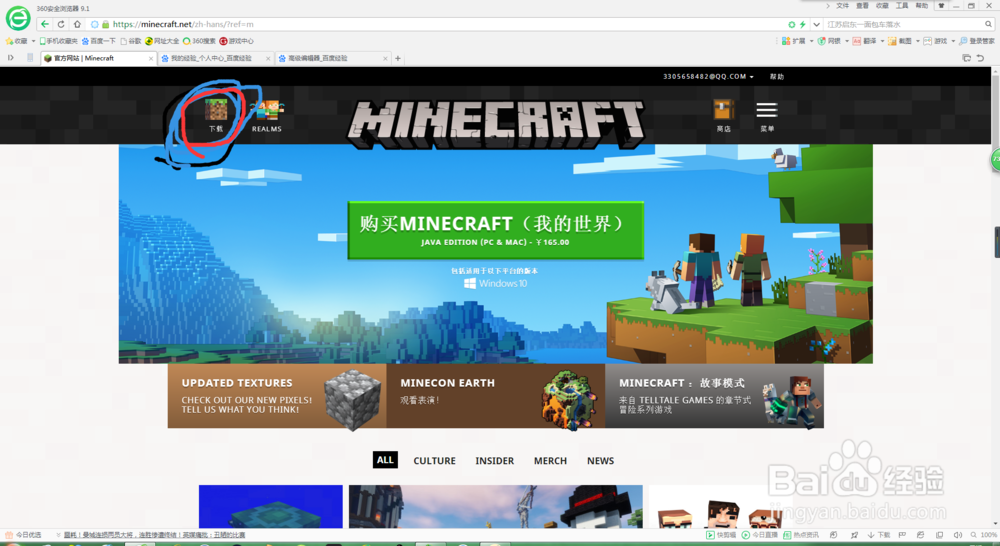Open the 360 browser logo menu
This screenshot has width=1000, height=546.
tap(18, 18)
